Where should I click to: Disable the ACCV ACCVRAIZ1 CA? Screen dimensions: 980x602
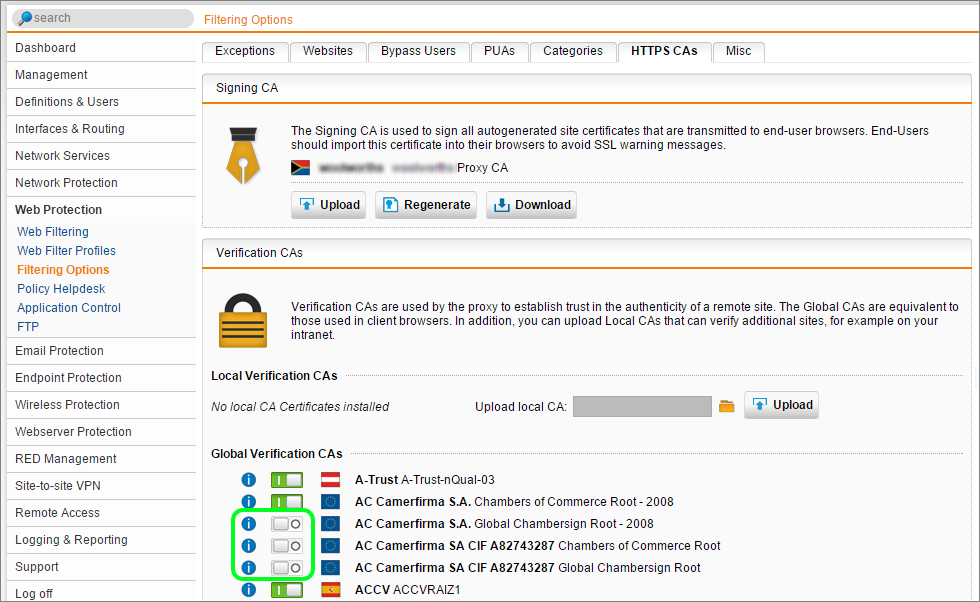287,589
